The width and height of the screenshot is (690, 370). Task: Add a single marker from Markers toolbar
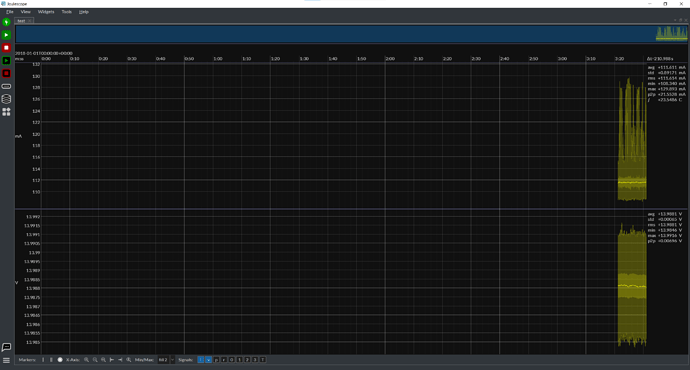point(43,360)
